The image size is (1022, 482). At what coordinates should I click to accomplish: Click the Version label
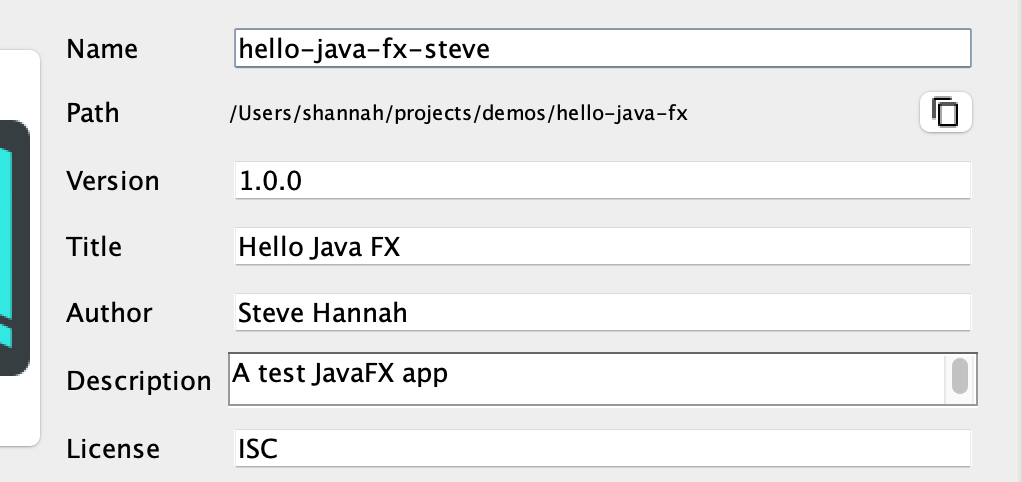tap(112, 180)
